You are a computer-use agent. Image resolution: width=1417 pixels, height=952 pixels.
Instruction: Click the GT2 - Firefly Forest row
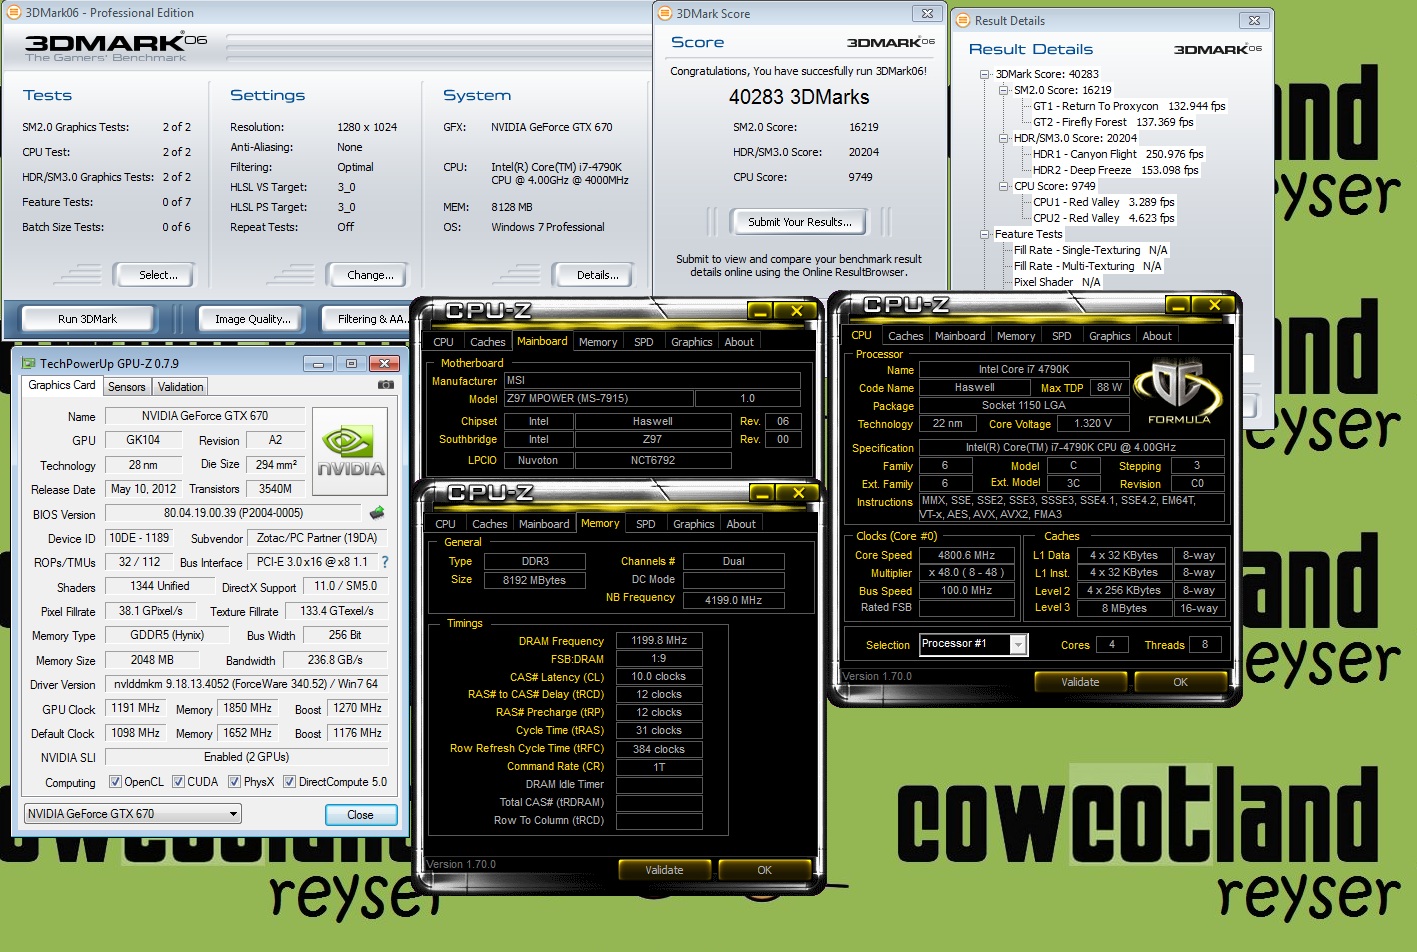pyautogui.click(x=1113, y=122)
